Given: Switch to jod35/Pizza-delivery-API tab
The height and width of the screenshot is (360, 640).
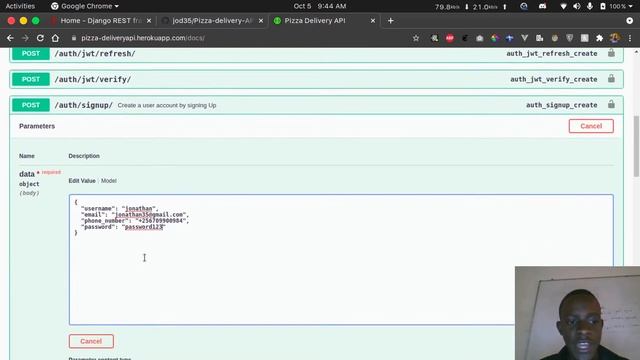Looking at the screenshot, I should pos(212,20).
